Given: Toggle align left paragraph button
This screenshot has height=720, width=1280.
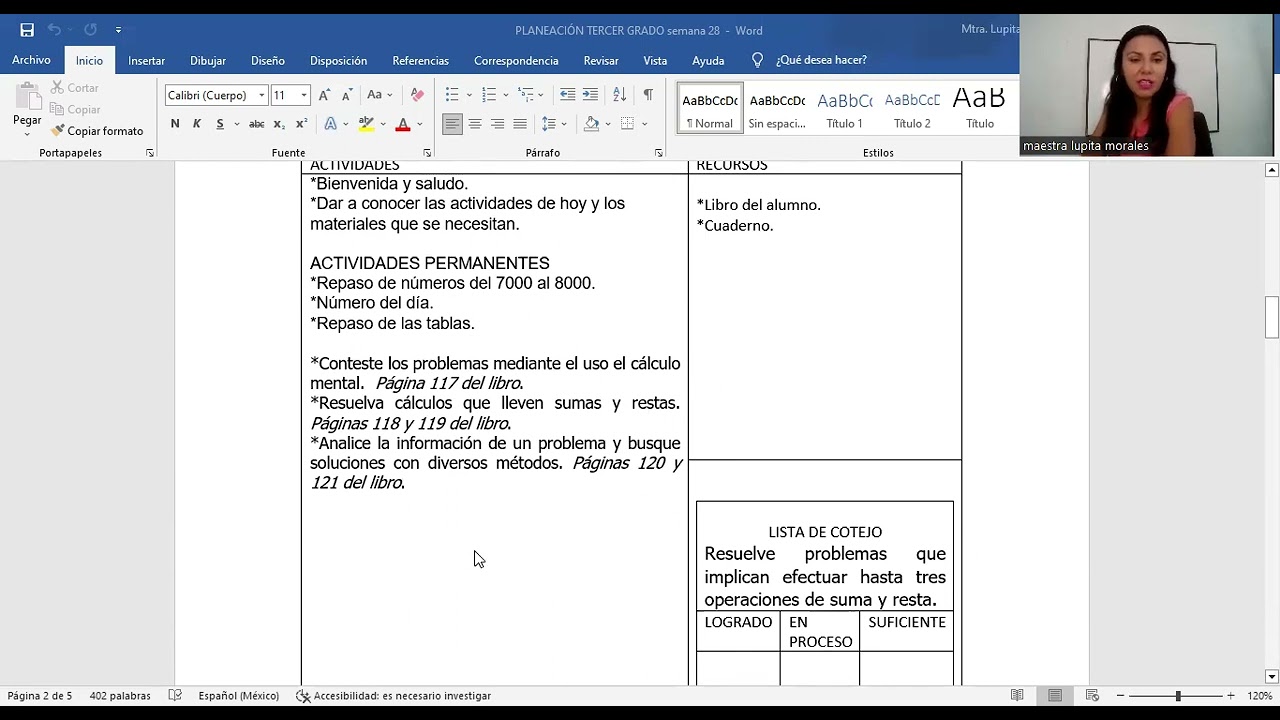Looking at the screenshot, I should 452,124.
